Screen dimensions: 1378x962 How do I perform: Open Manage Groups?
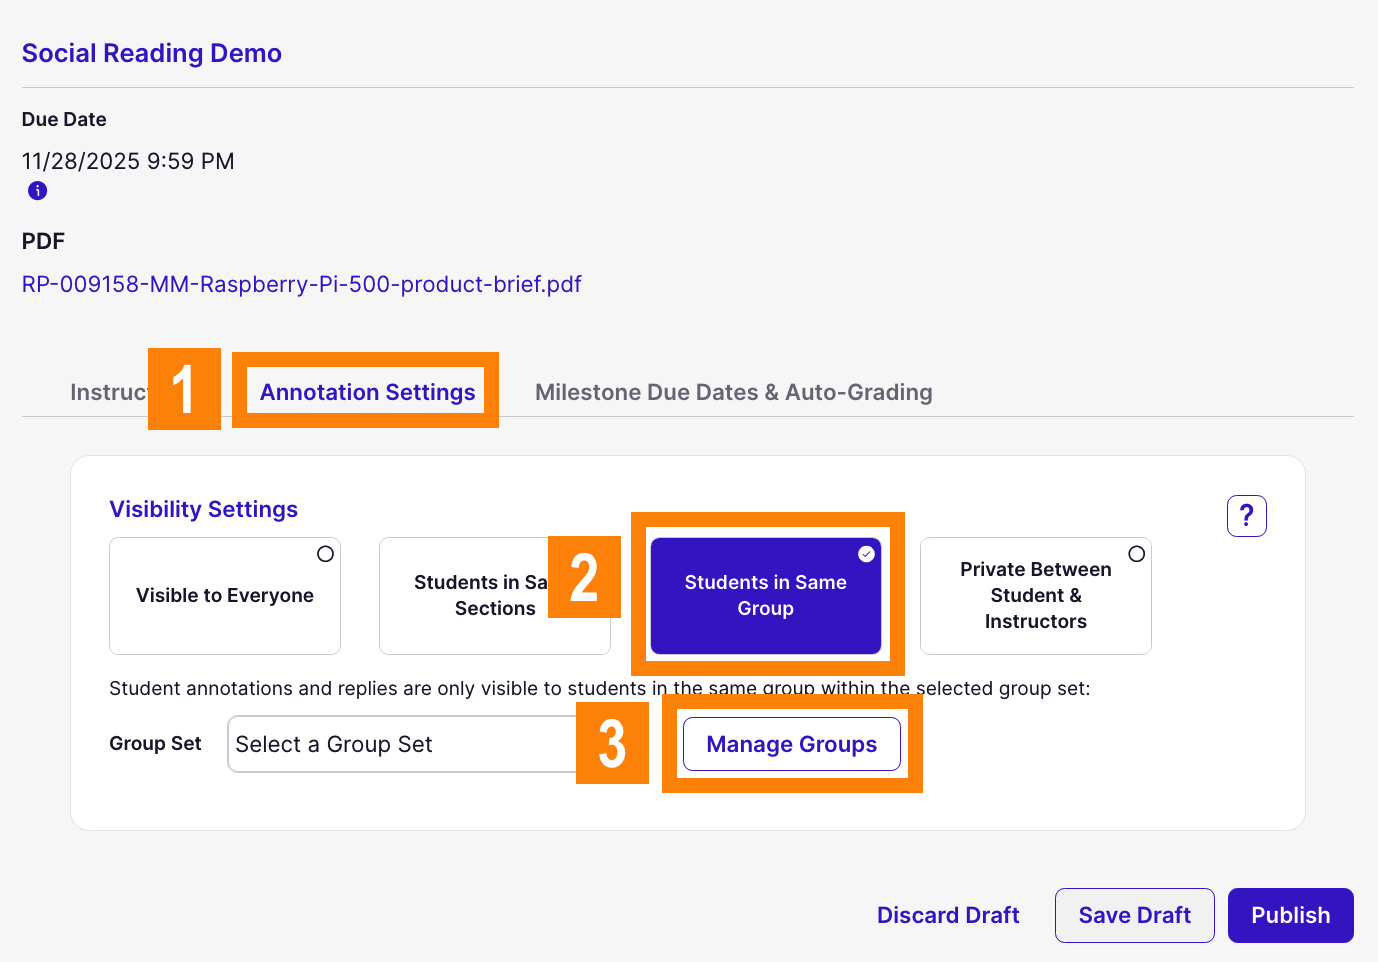[x=791, y=744]
